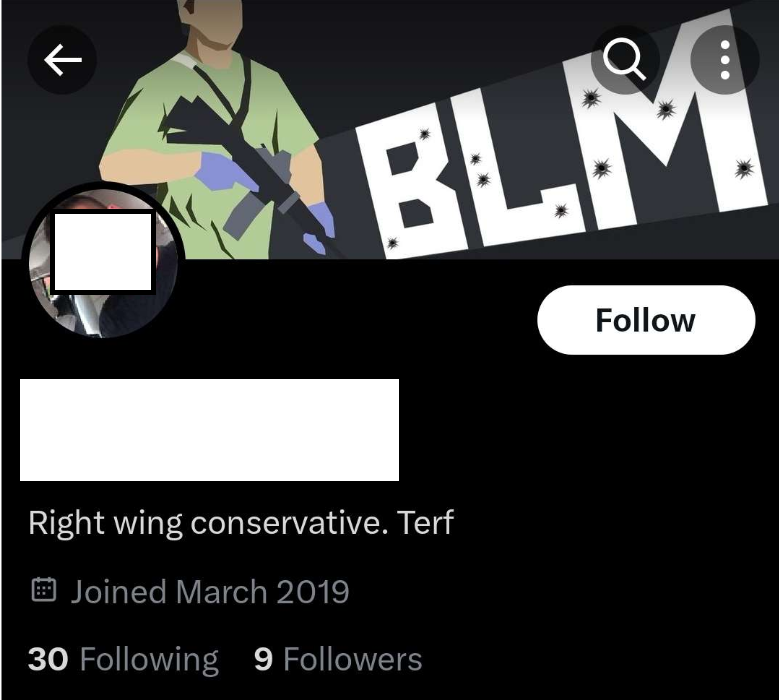Click the Joined March 2019 text
779x700 pixels.
tap(210, 592)
